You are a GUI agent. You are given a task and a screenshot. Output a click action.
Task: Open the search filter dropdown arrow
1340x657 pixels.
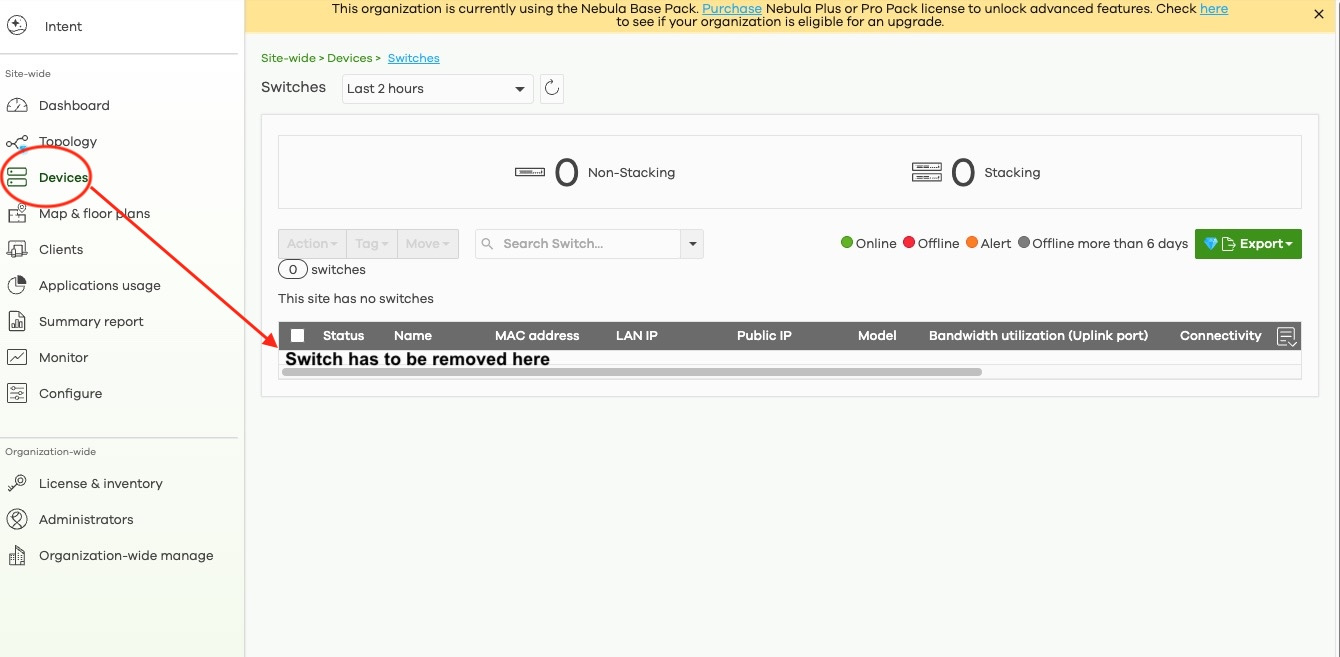692,244
